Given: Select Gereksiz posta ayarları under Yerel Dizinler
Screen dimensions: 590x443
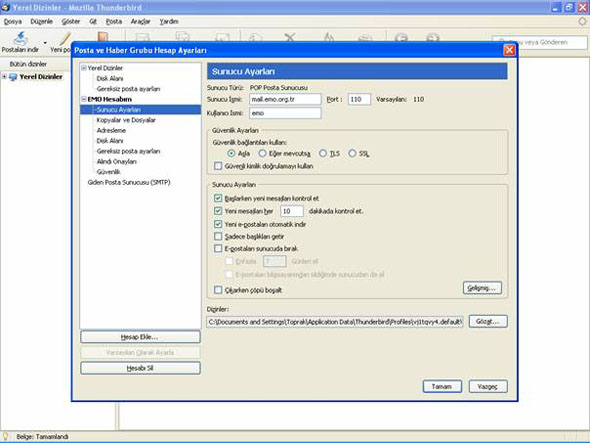Looking at the screenshot, I should pyautogui.click(x=128, y=89).
